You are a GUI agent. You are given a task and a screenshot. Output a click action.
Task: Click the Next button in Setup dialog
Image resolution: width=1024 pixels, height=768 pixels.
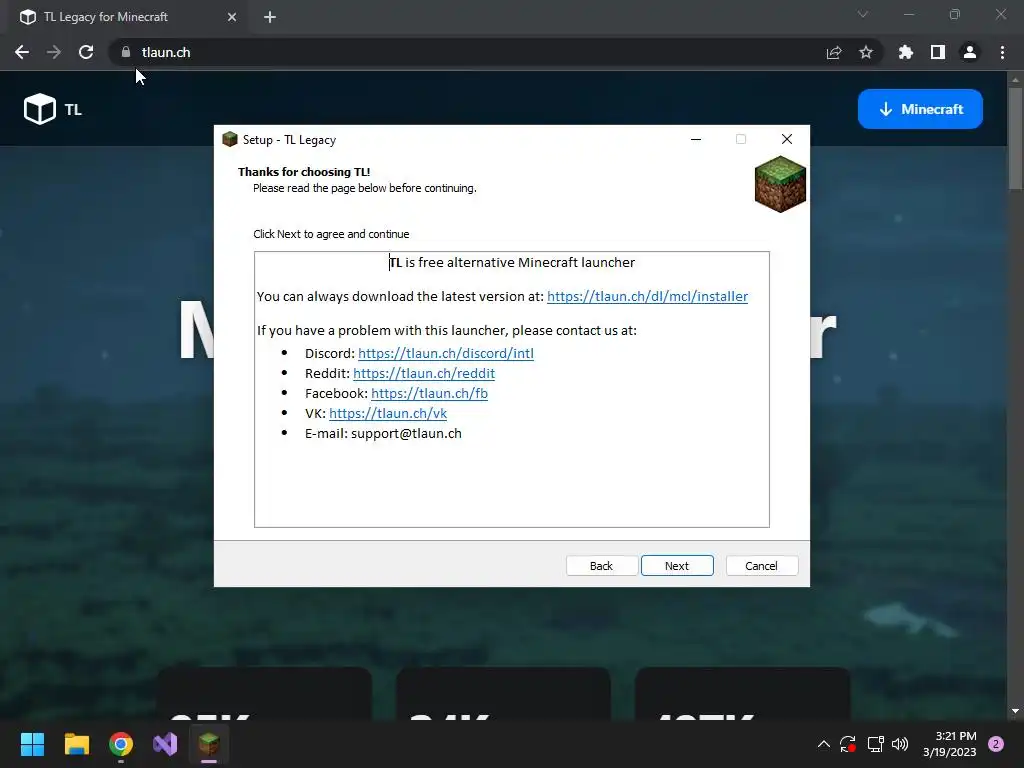pyautogui.click(x=677, y=566)
